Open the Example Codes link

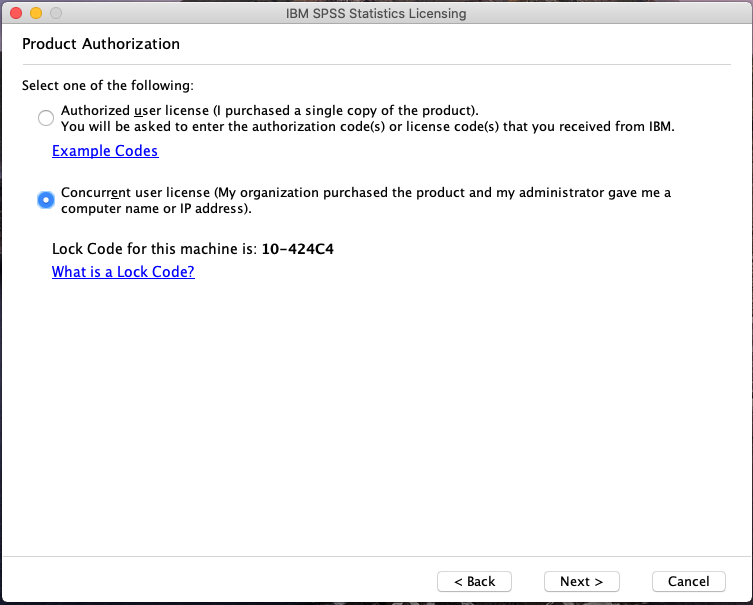pyautogui.click(x=105, y=151)
